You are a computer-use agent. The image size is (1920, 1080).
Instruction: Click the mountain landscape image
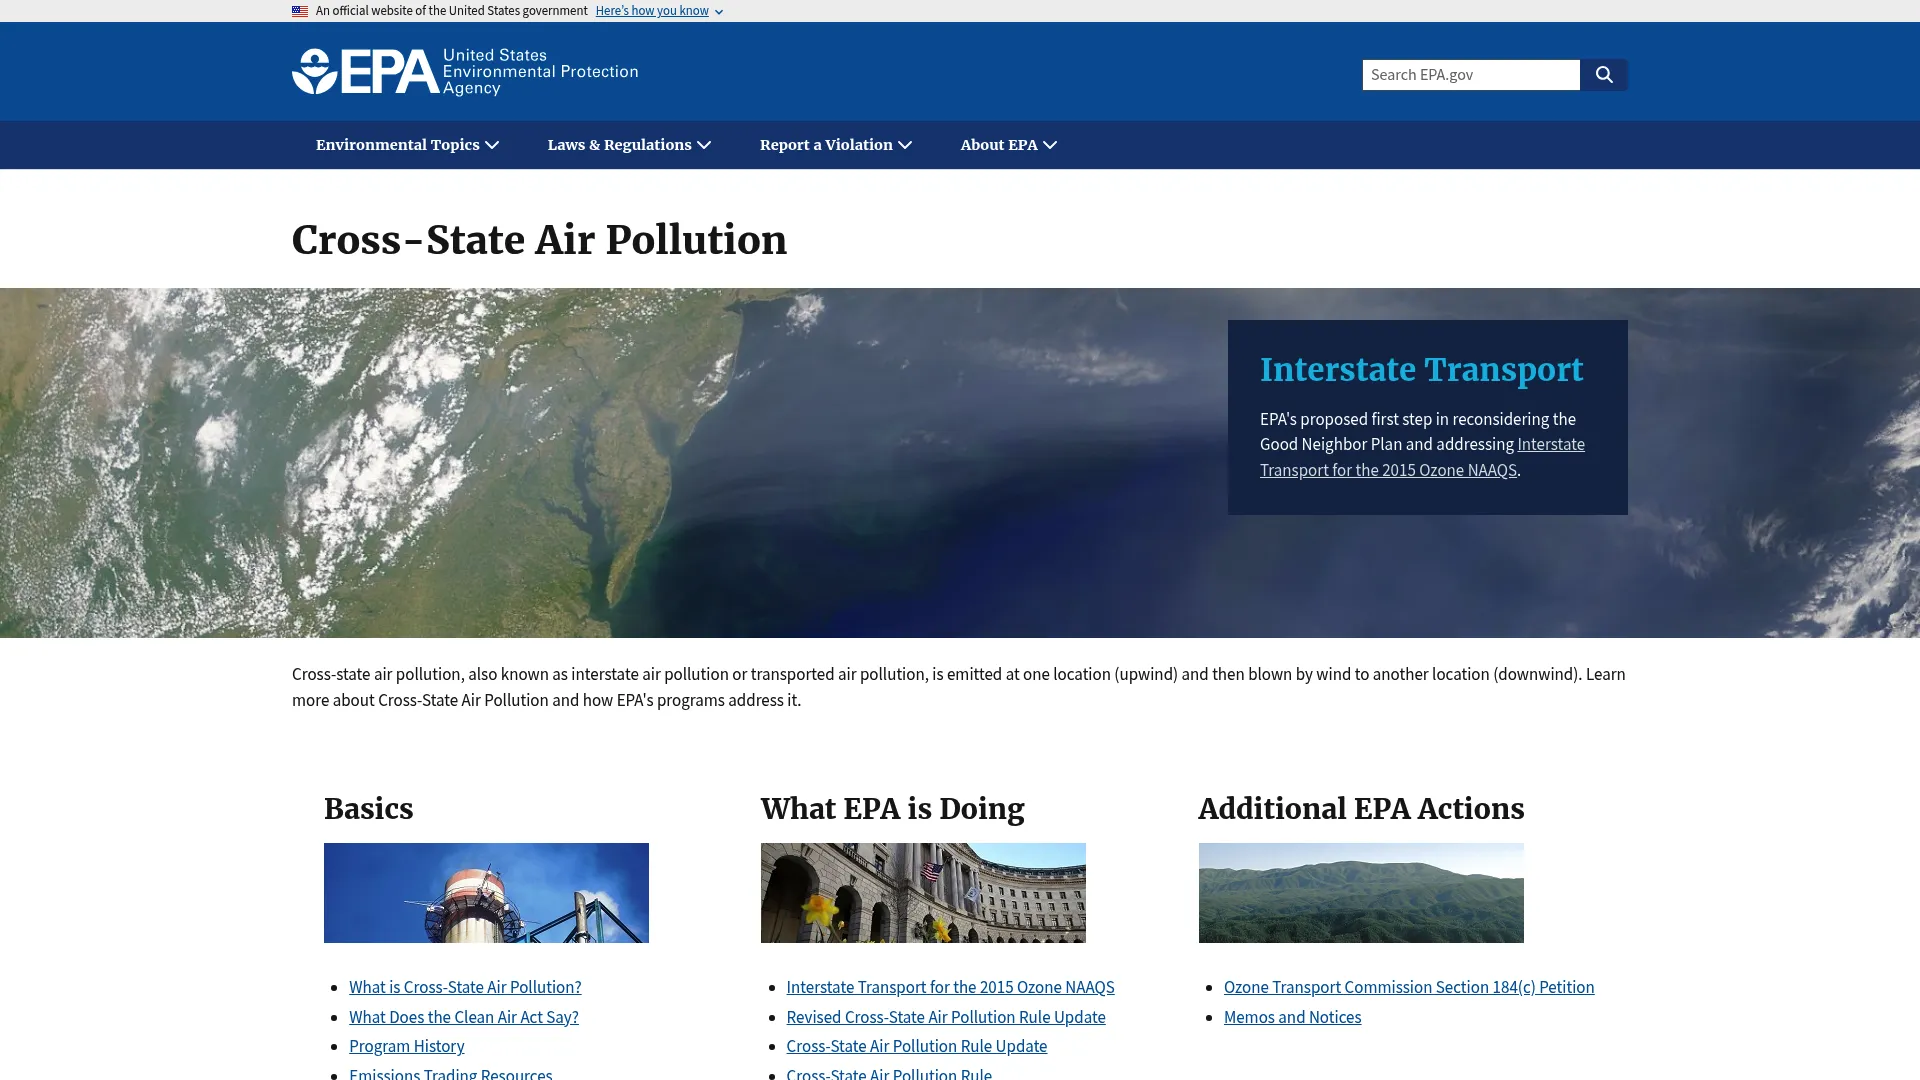click(1361, 893)
